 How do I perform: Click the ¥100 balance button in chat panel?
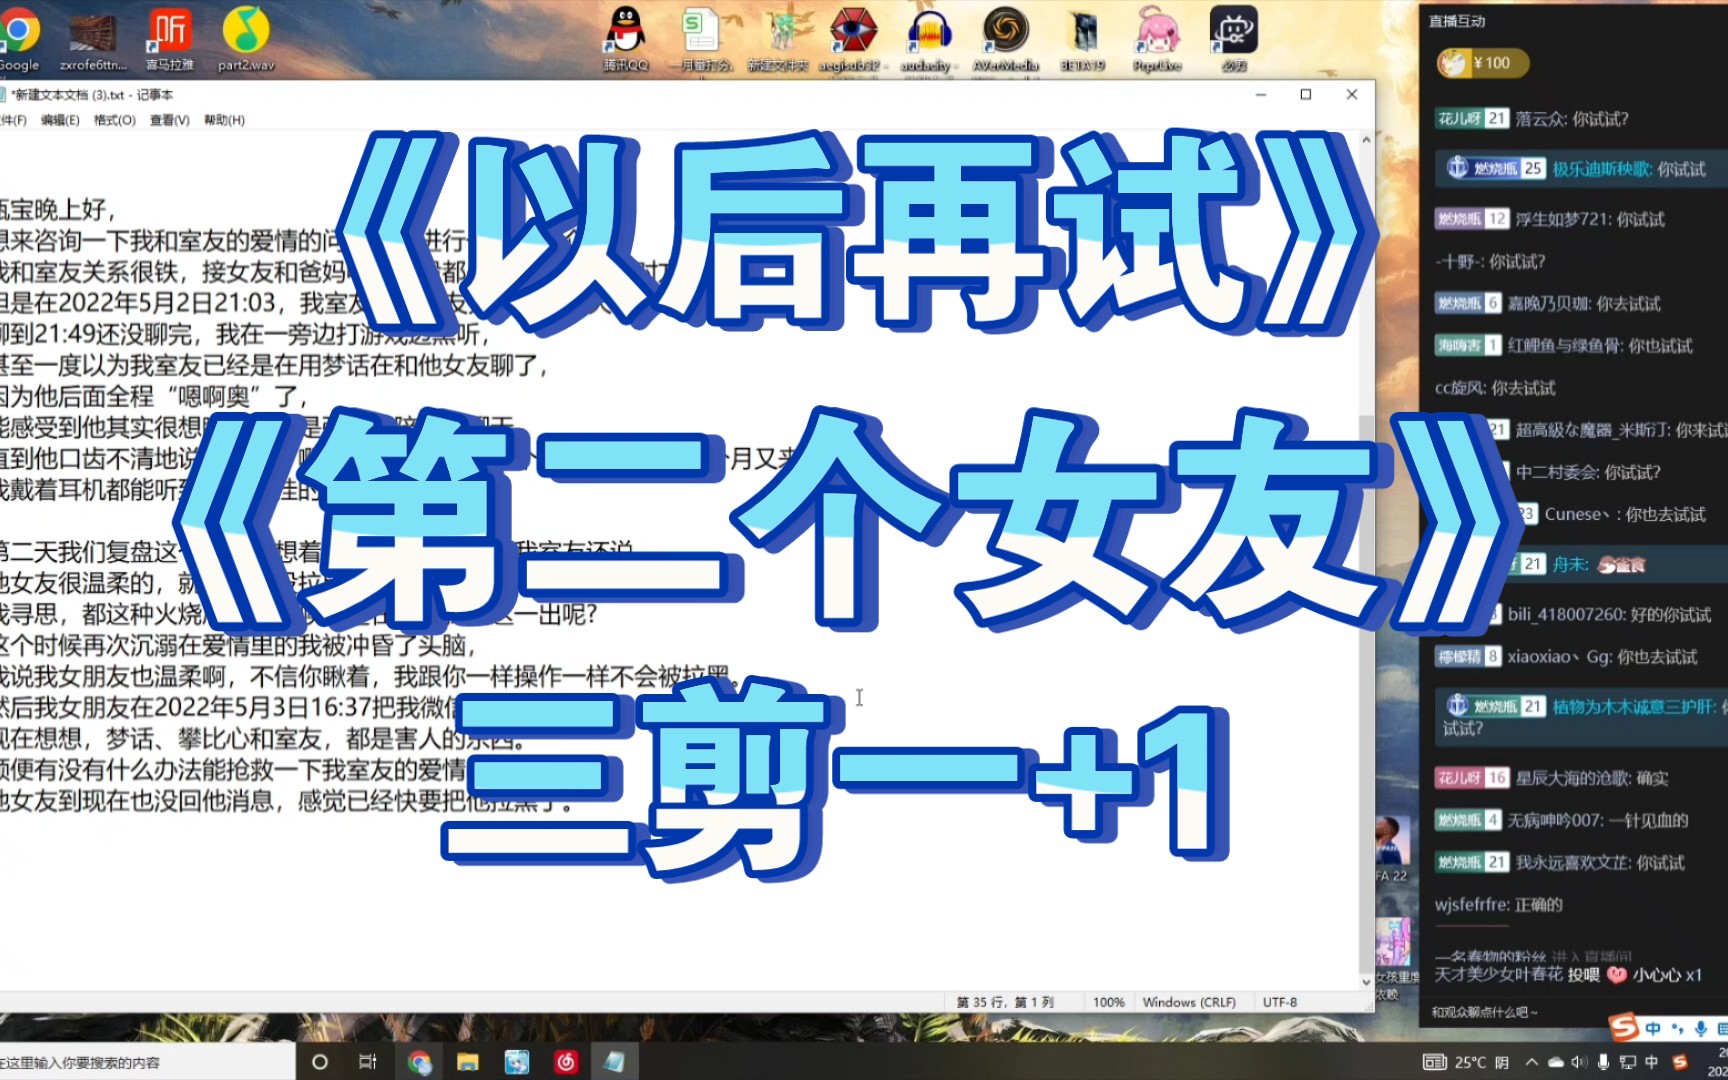coord(1482,62)
